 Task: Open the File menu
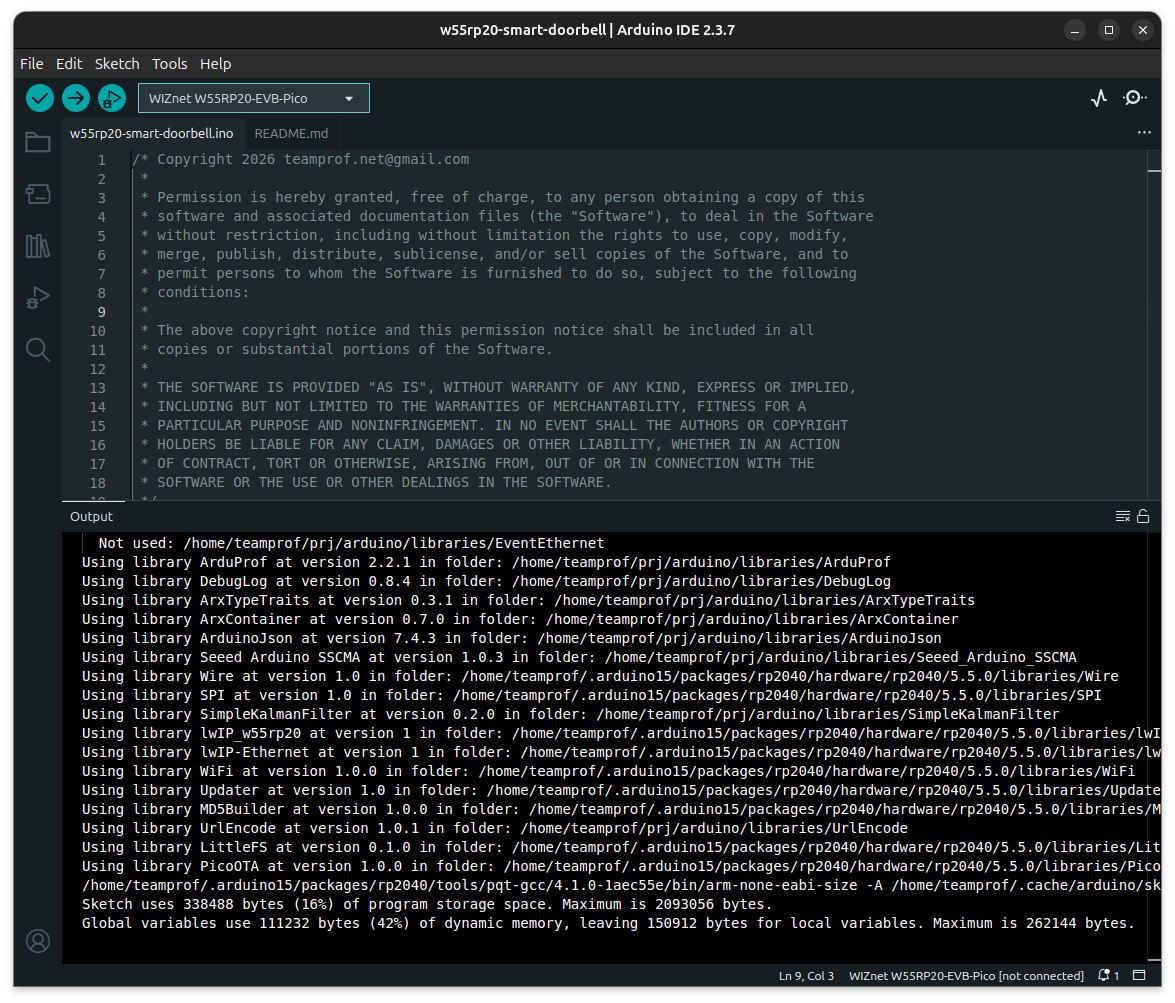pyautogui.click(x=31, y=64)
